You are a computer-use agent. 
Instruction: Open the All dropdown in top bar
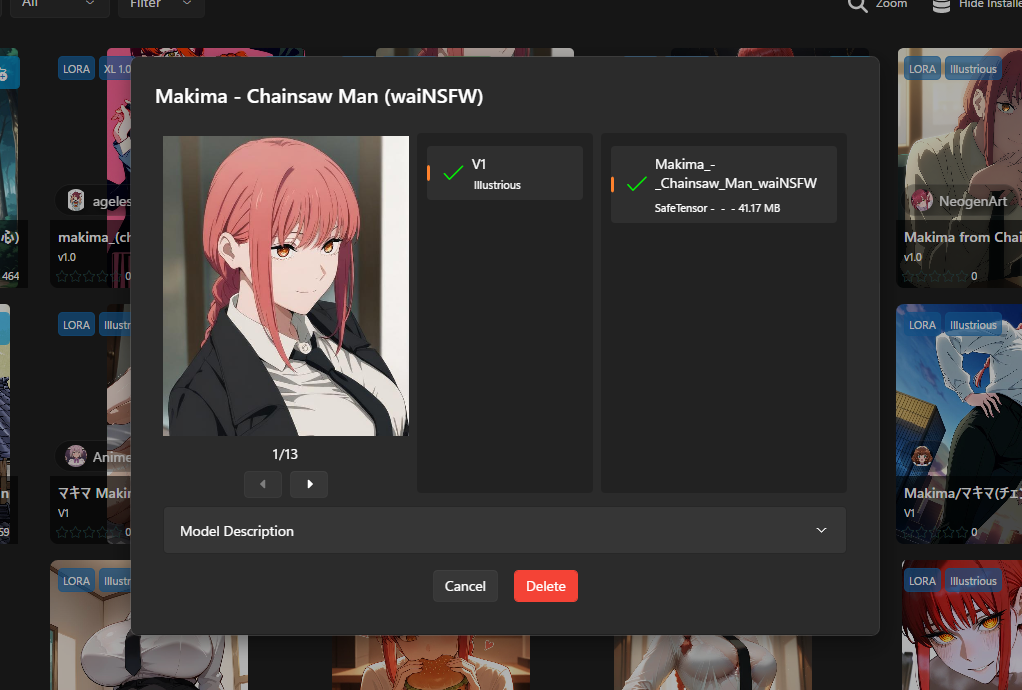coord(57,4)
